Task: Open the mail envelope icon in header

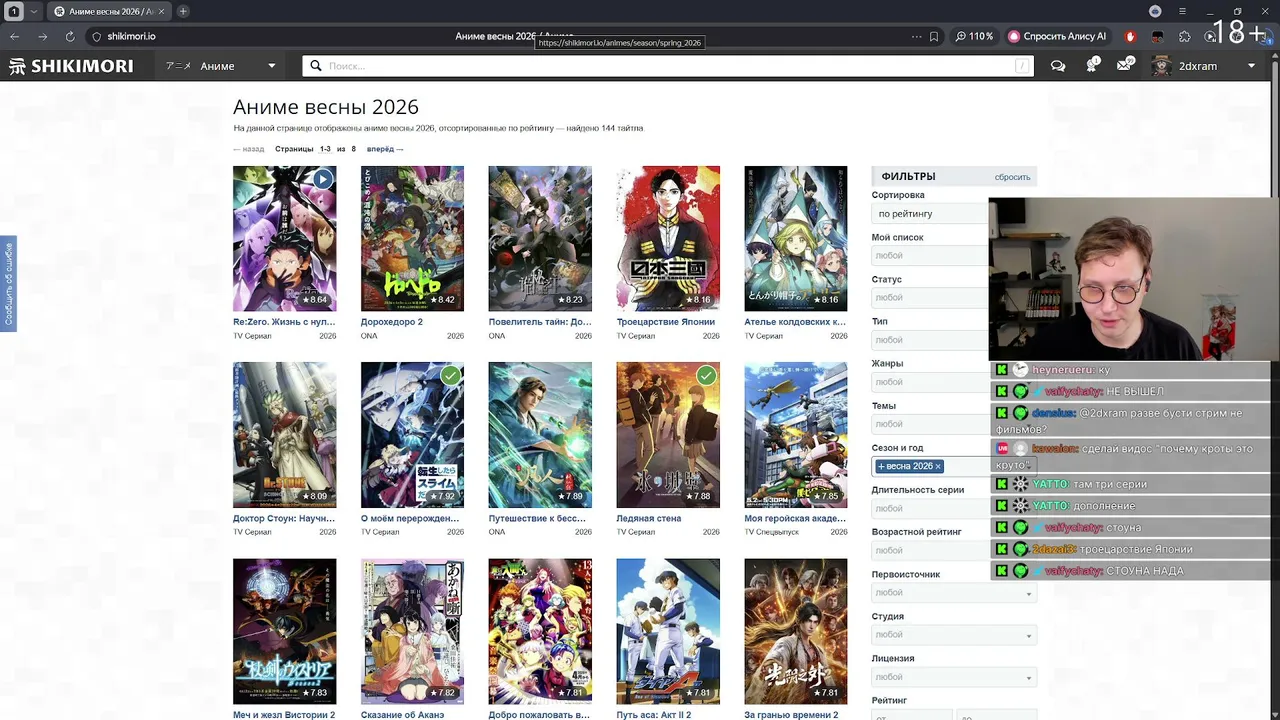Action: (1125, 65)
